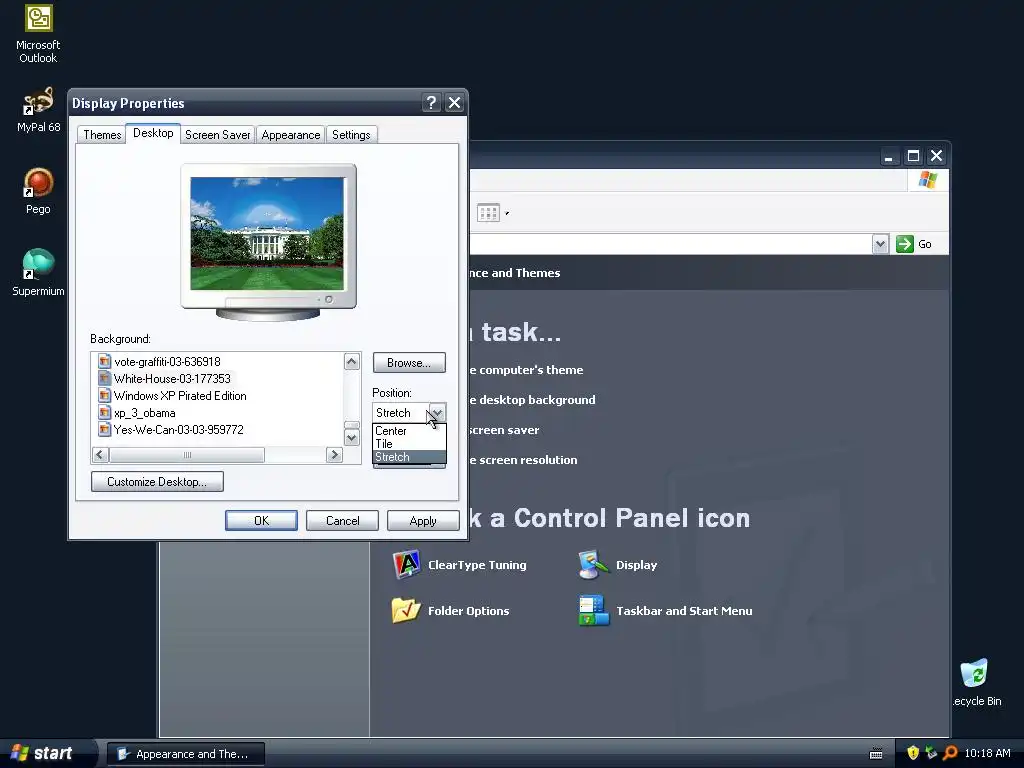This screenshot has height=768, width=1024.
Task: Switch to the Settings tab
Action: coord(351,135)
